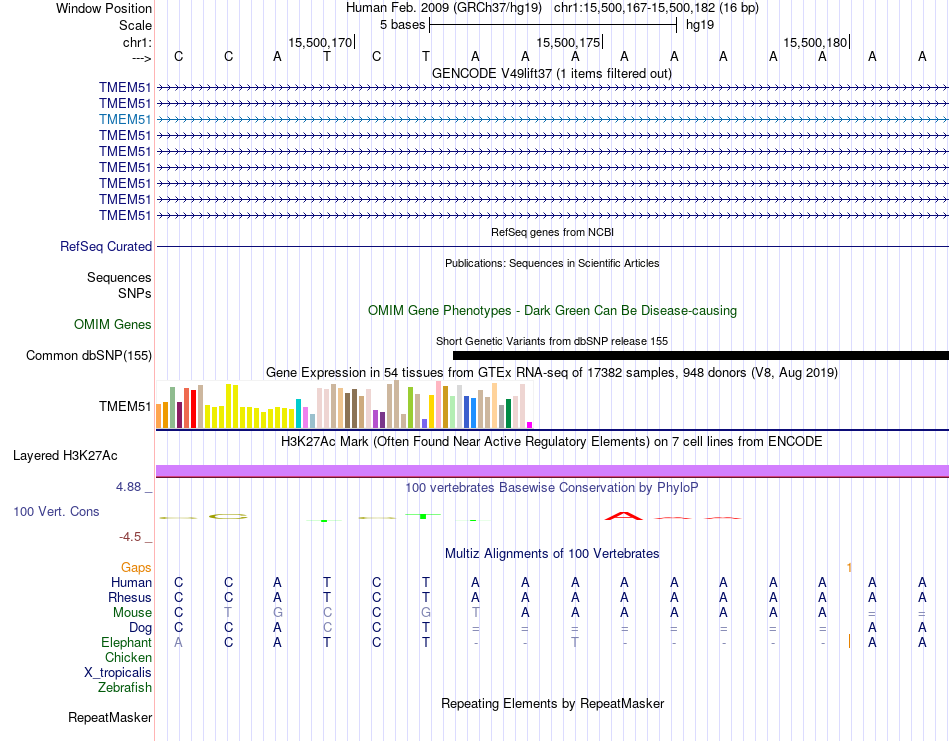950x741 pixels.
Task: Select the Human alignment row label
Action: coord(131,583)
